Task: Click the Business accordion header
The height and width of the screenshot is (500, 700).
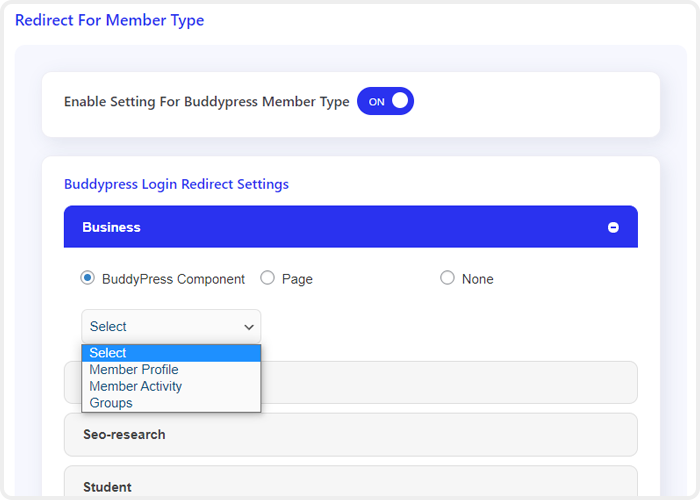Action: click(351, 227)
